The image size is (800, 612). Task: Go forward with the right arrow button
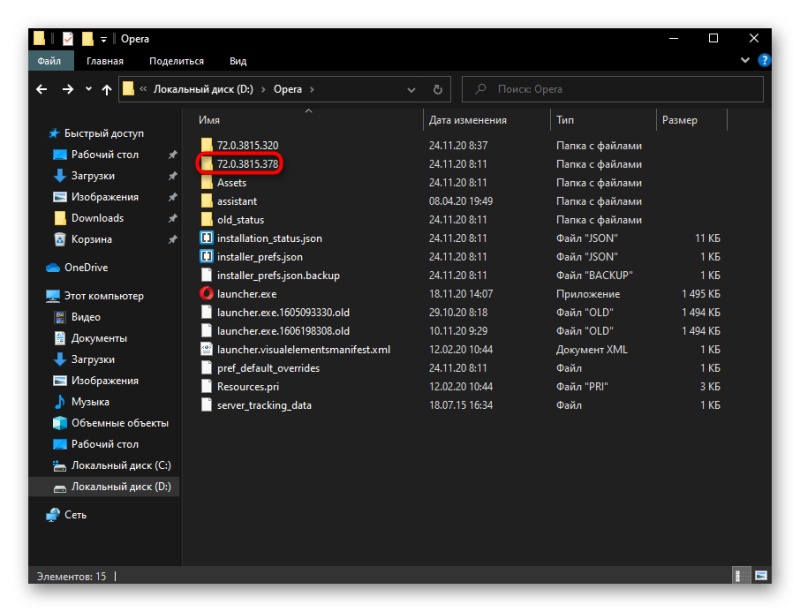click(x=67, y=89)
